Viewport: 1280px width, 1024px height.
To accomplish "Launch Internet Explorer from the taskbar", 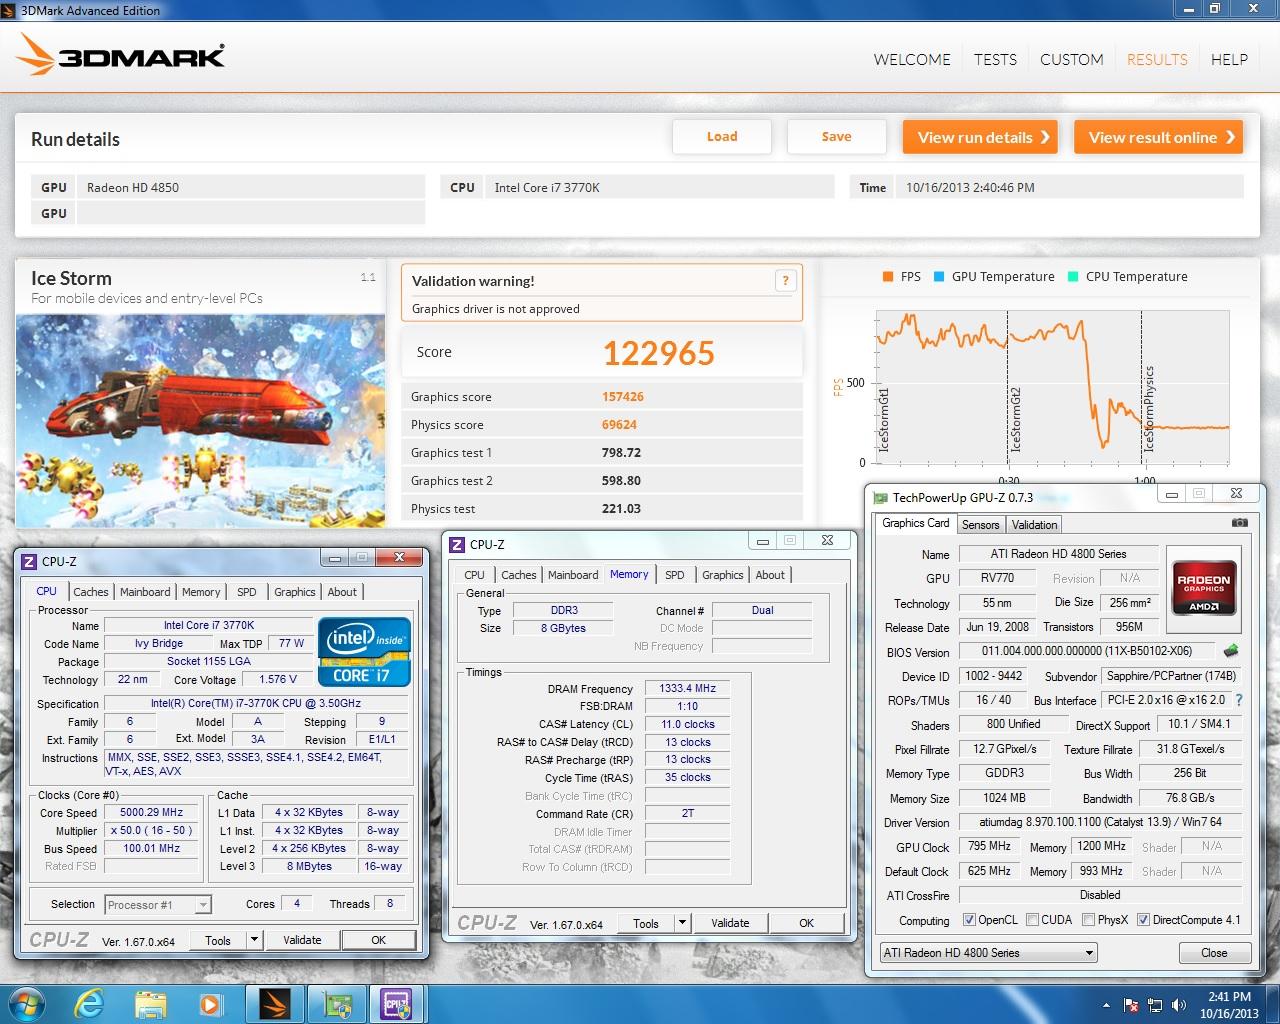I will coord(89,1003).
